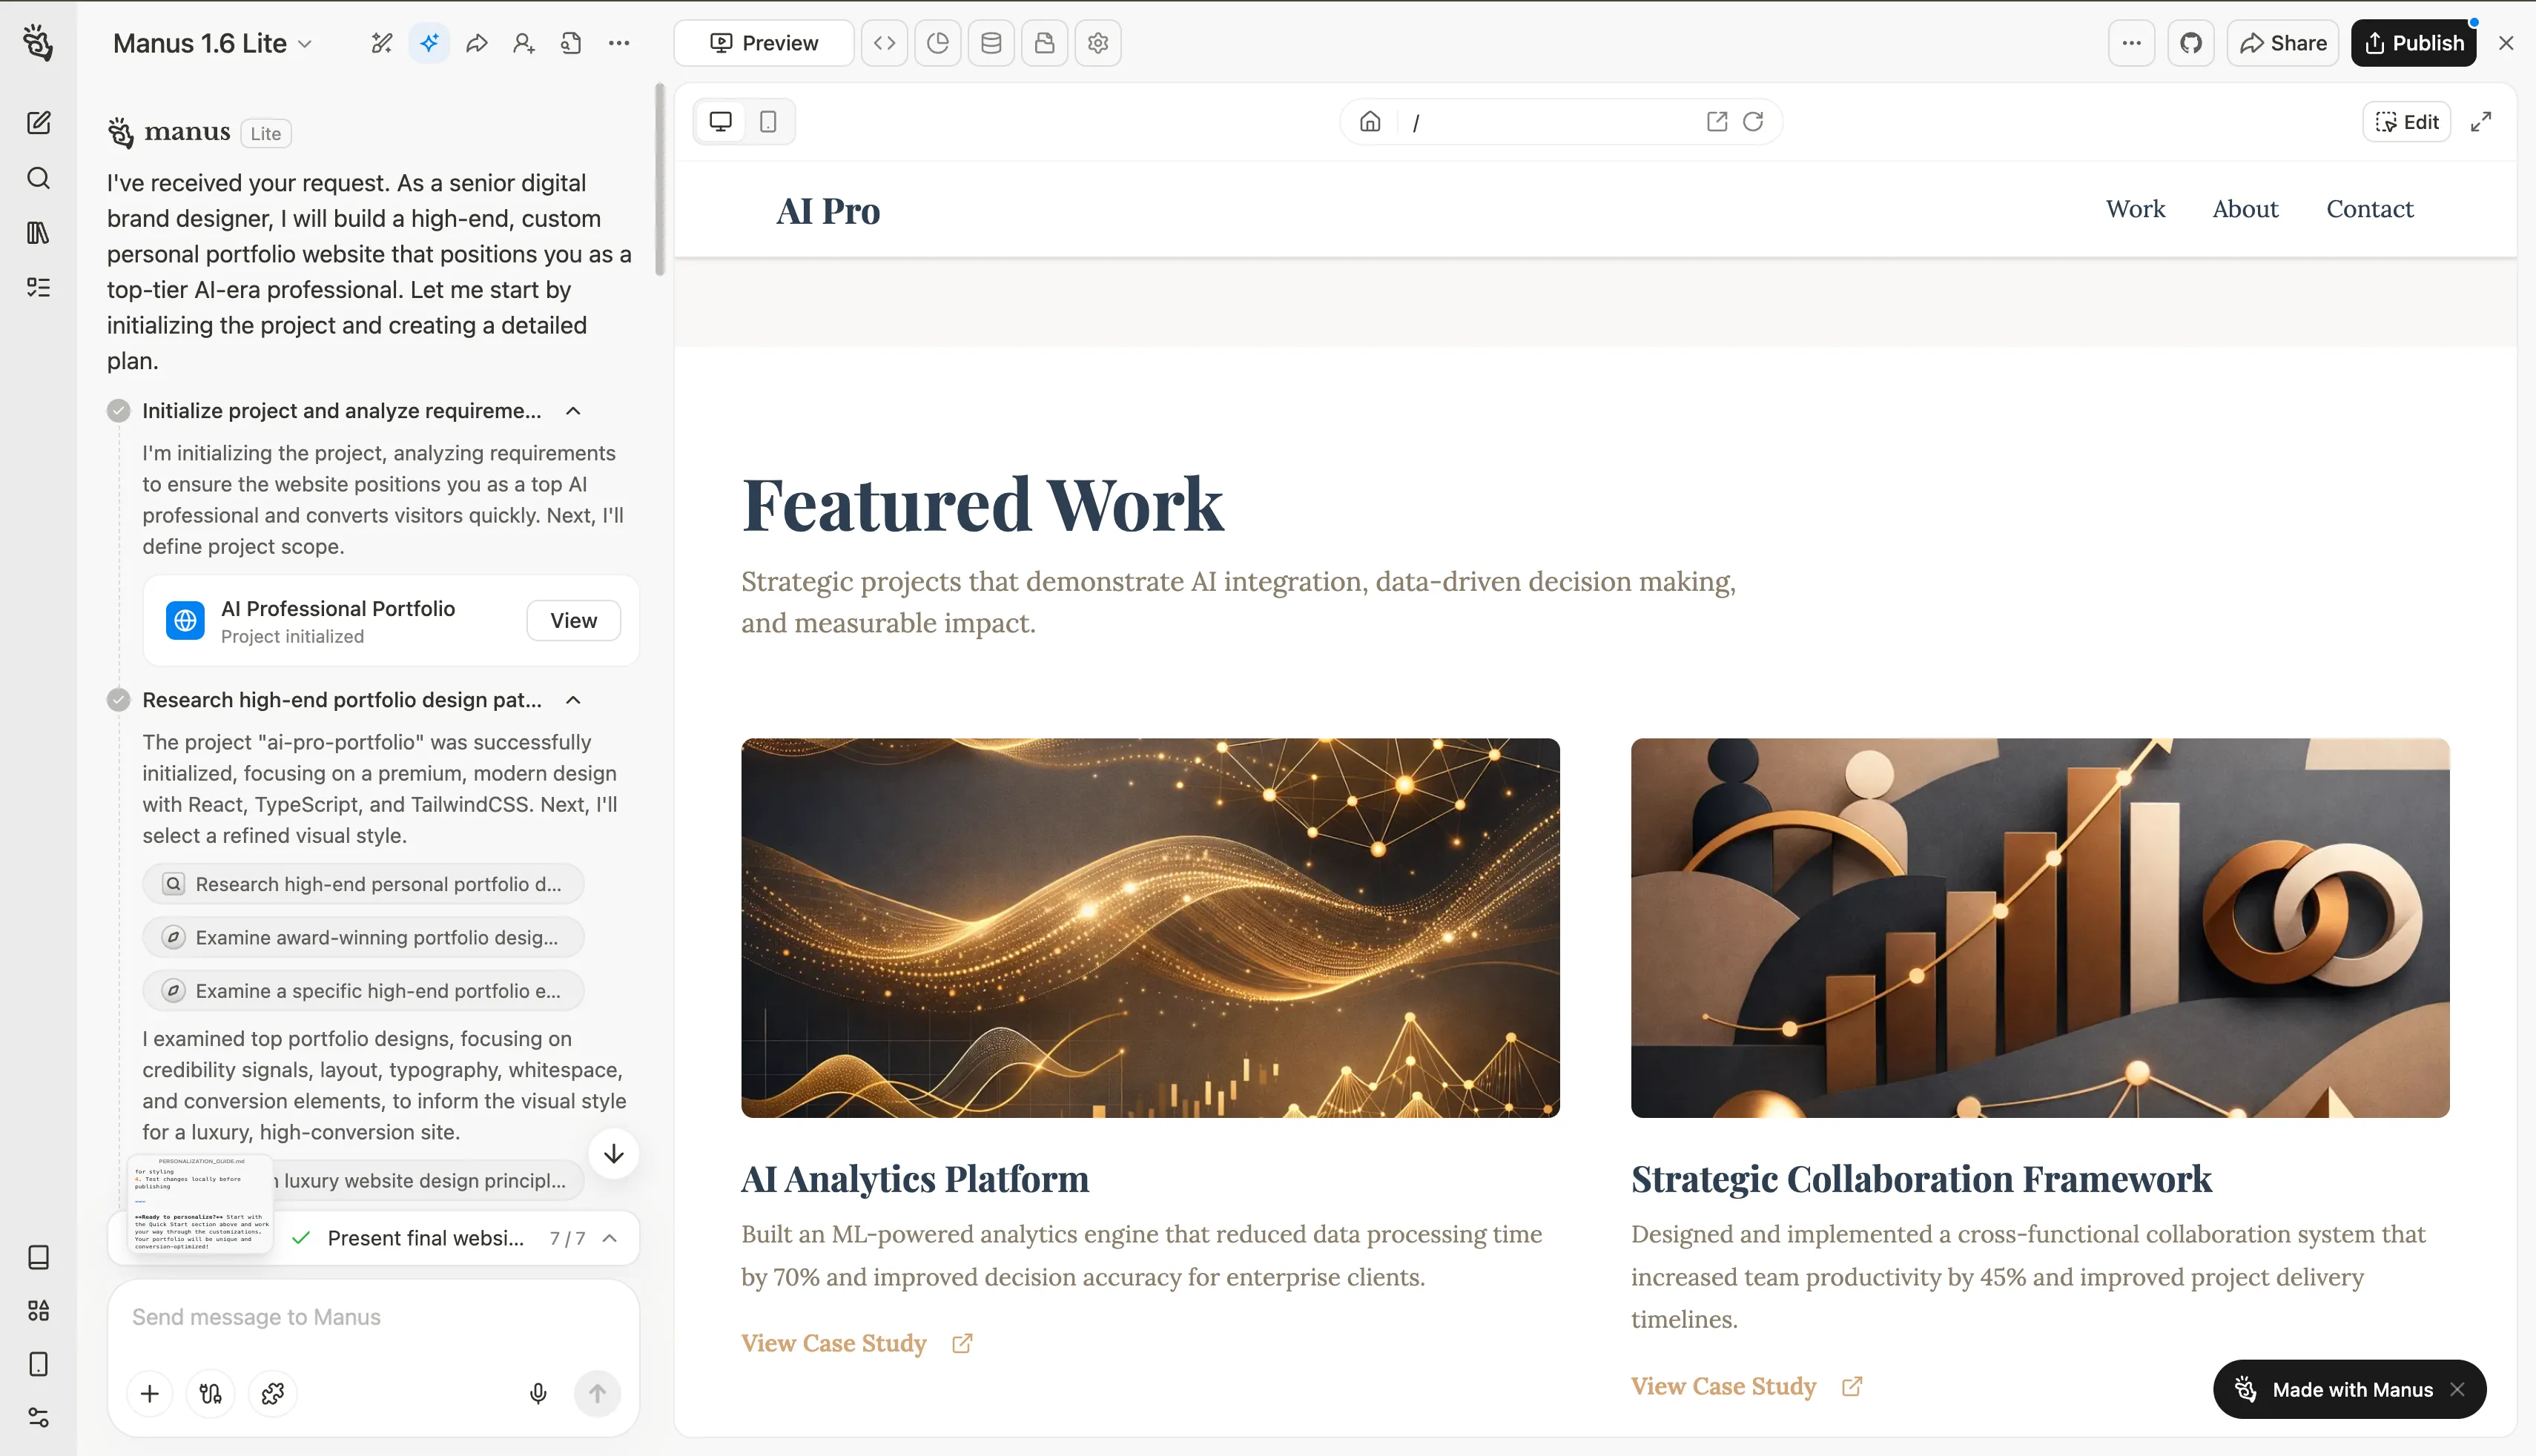
Task: Select the Preview tab
Action: click(x=764, y=43)
